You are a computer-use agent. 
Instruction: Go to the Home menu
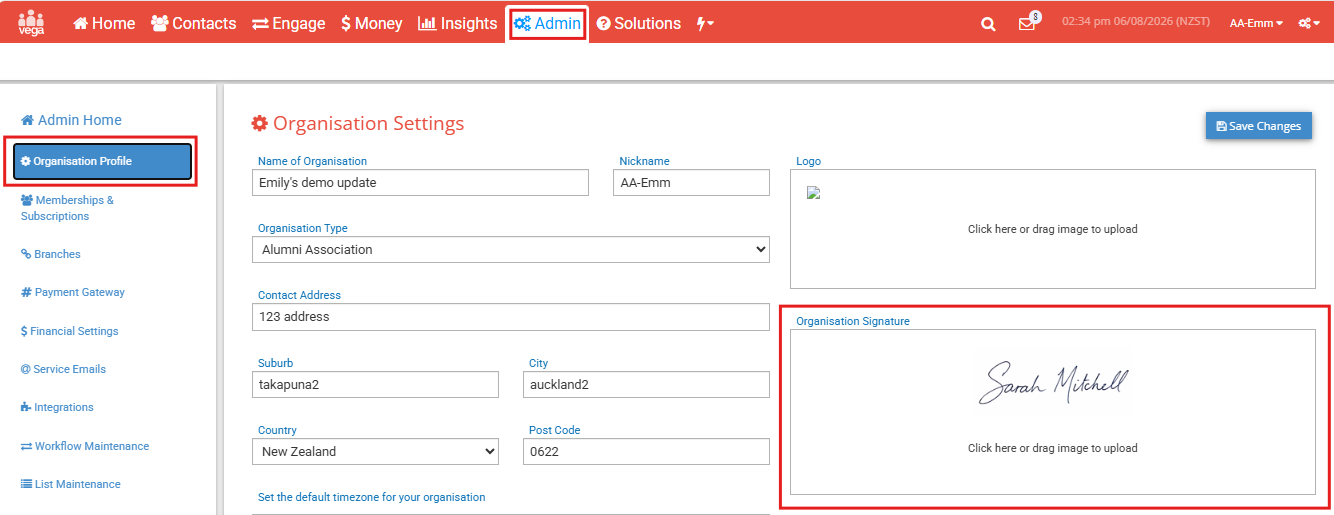click(104, 23)
